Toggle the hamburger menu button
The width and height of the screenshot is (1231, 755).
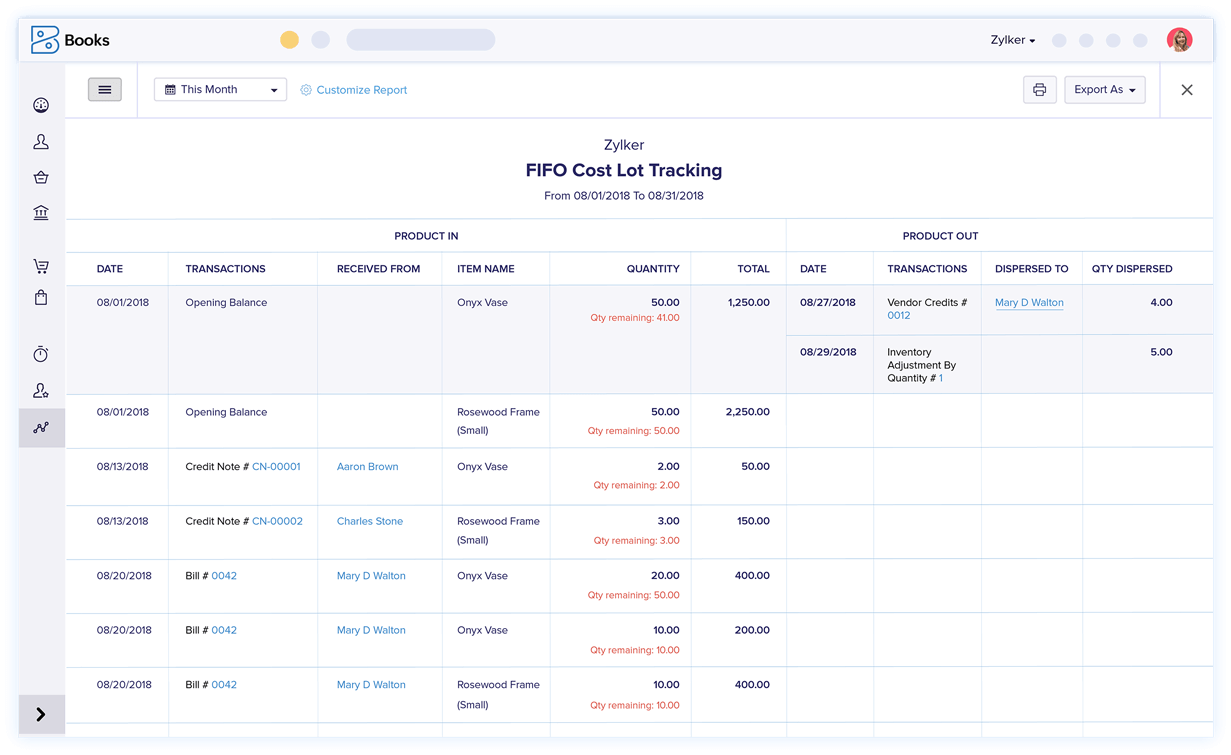coord(105,90)
